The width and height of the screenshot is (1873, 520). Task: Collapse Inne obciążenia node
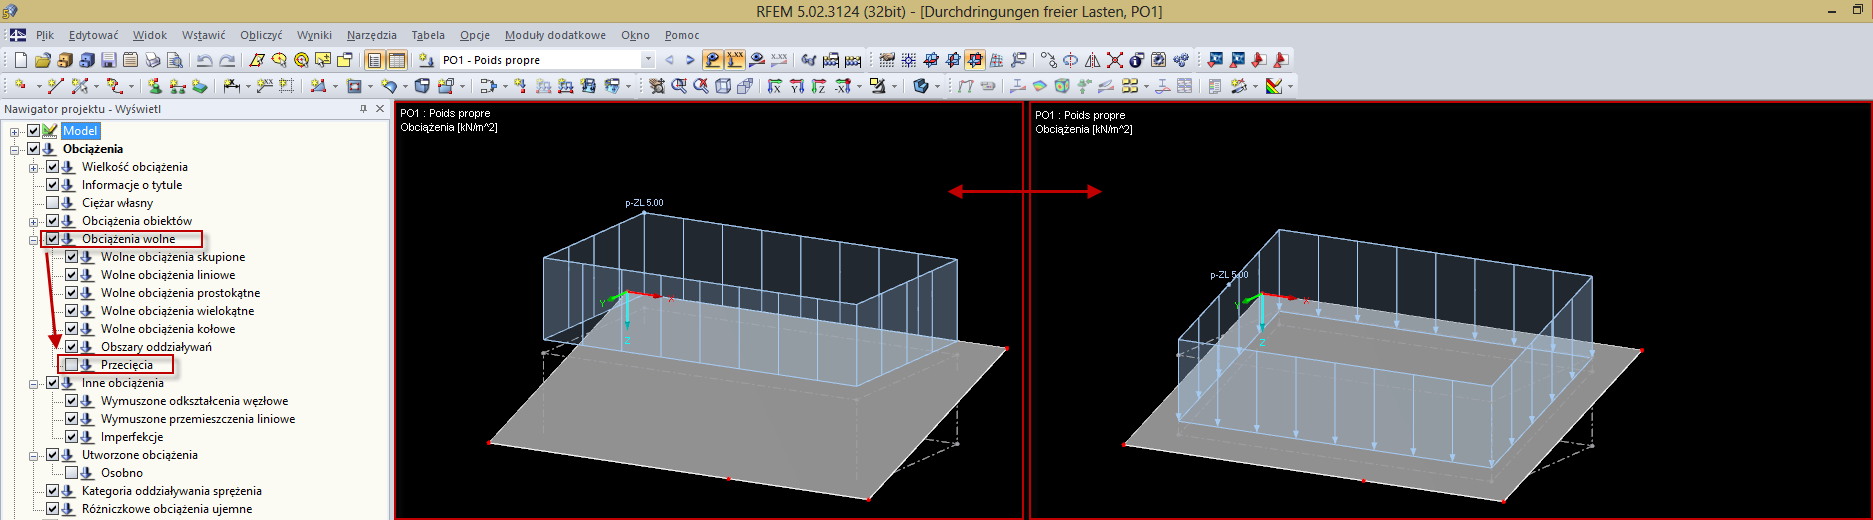point(34,383)
